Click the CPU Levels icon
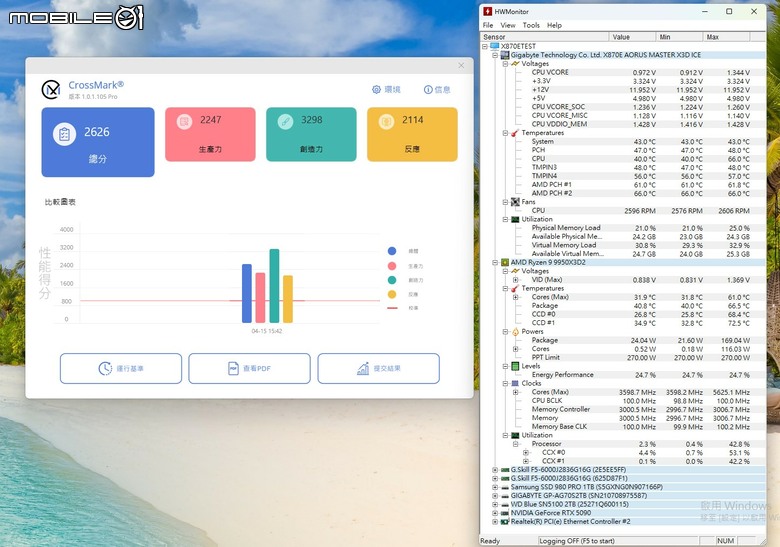Image resolution: width=780 pixels, height=547 pixels. click(x=515, y=366)
